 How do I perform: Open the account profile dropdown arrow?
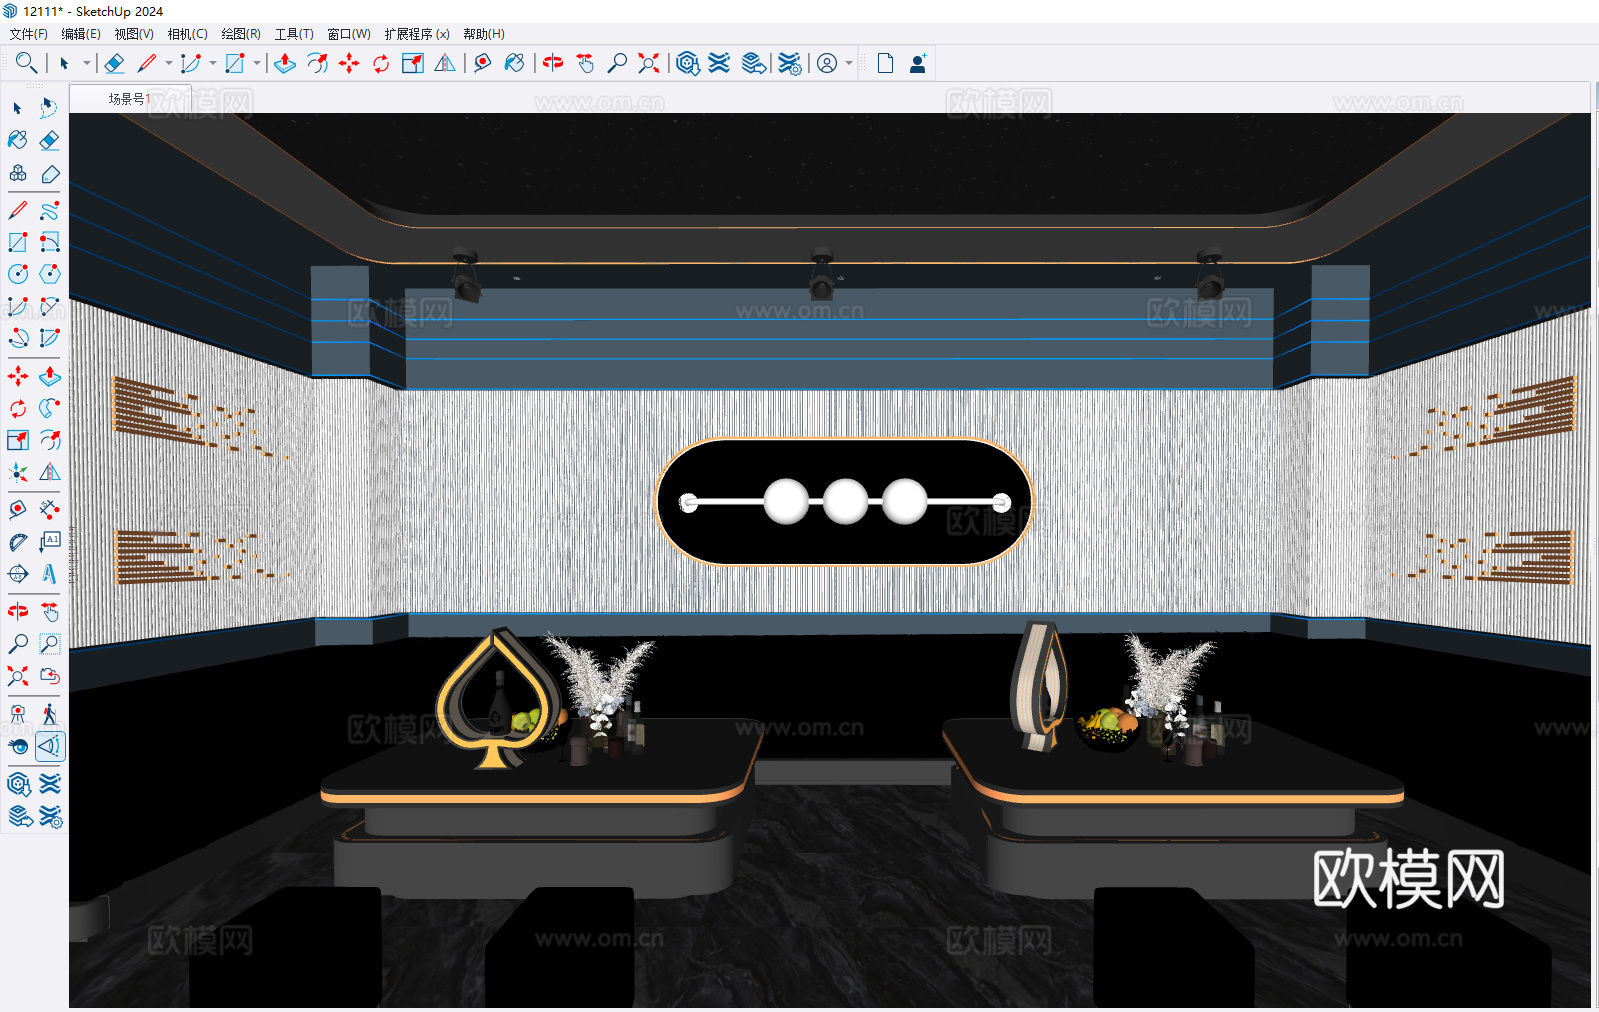click(x=849, y=63)
